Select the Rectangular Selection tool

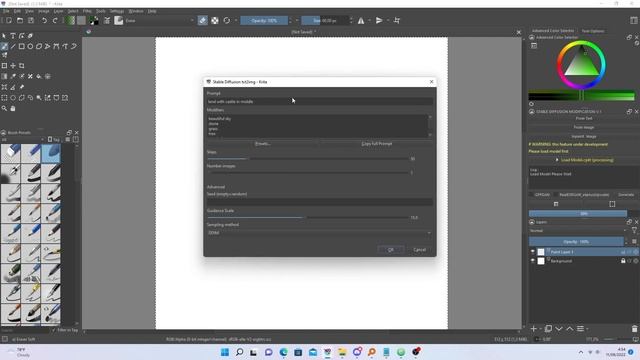point(4,98)
